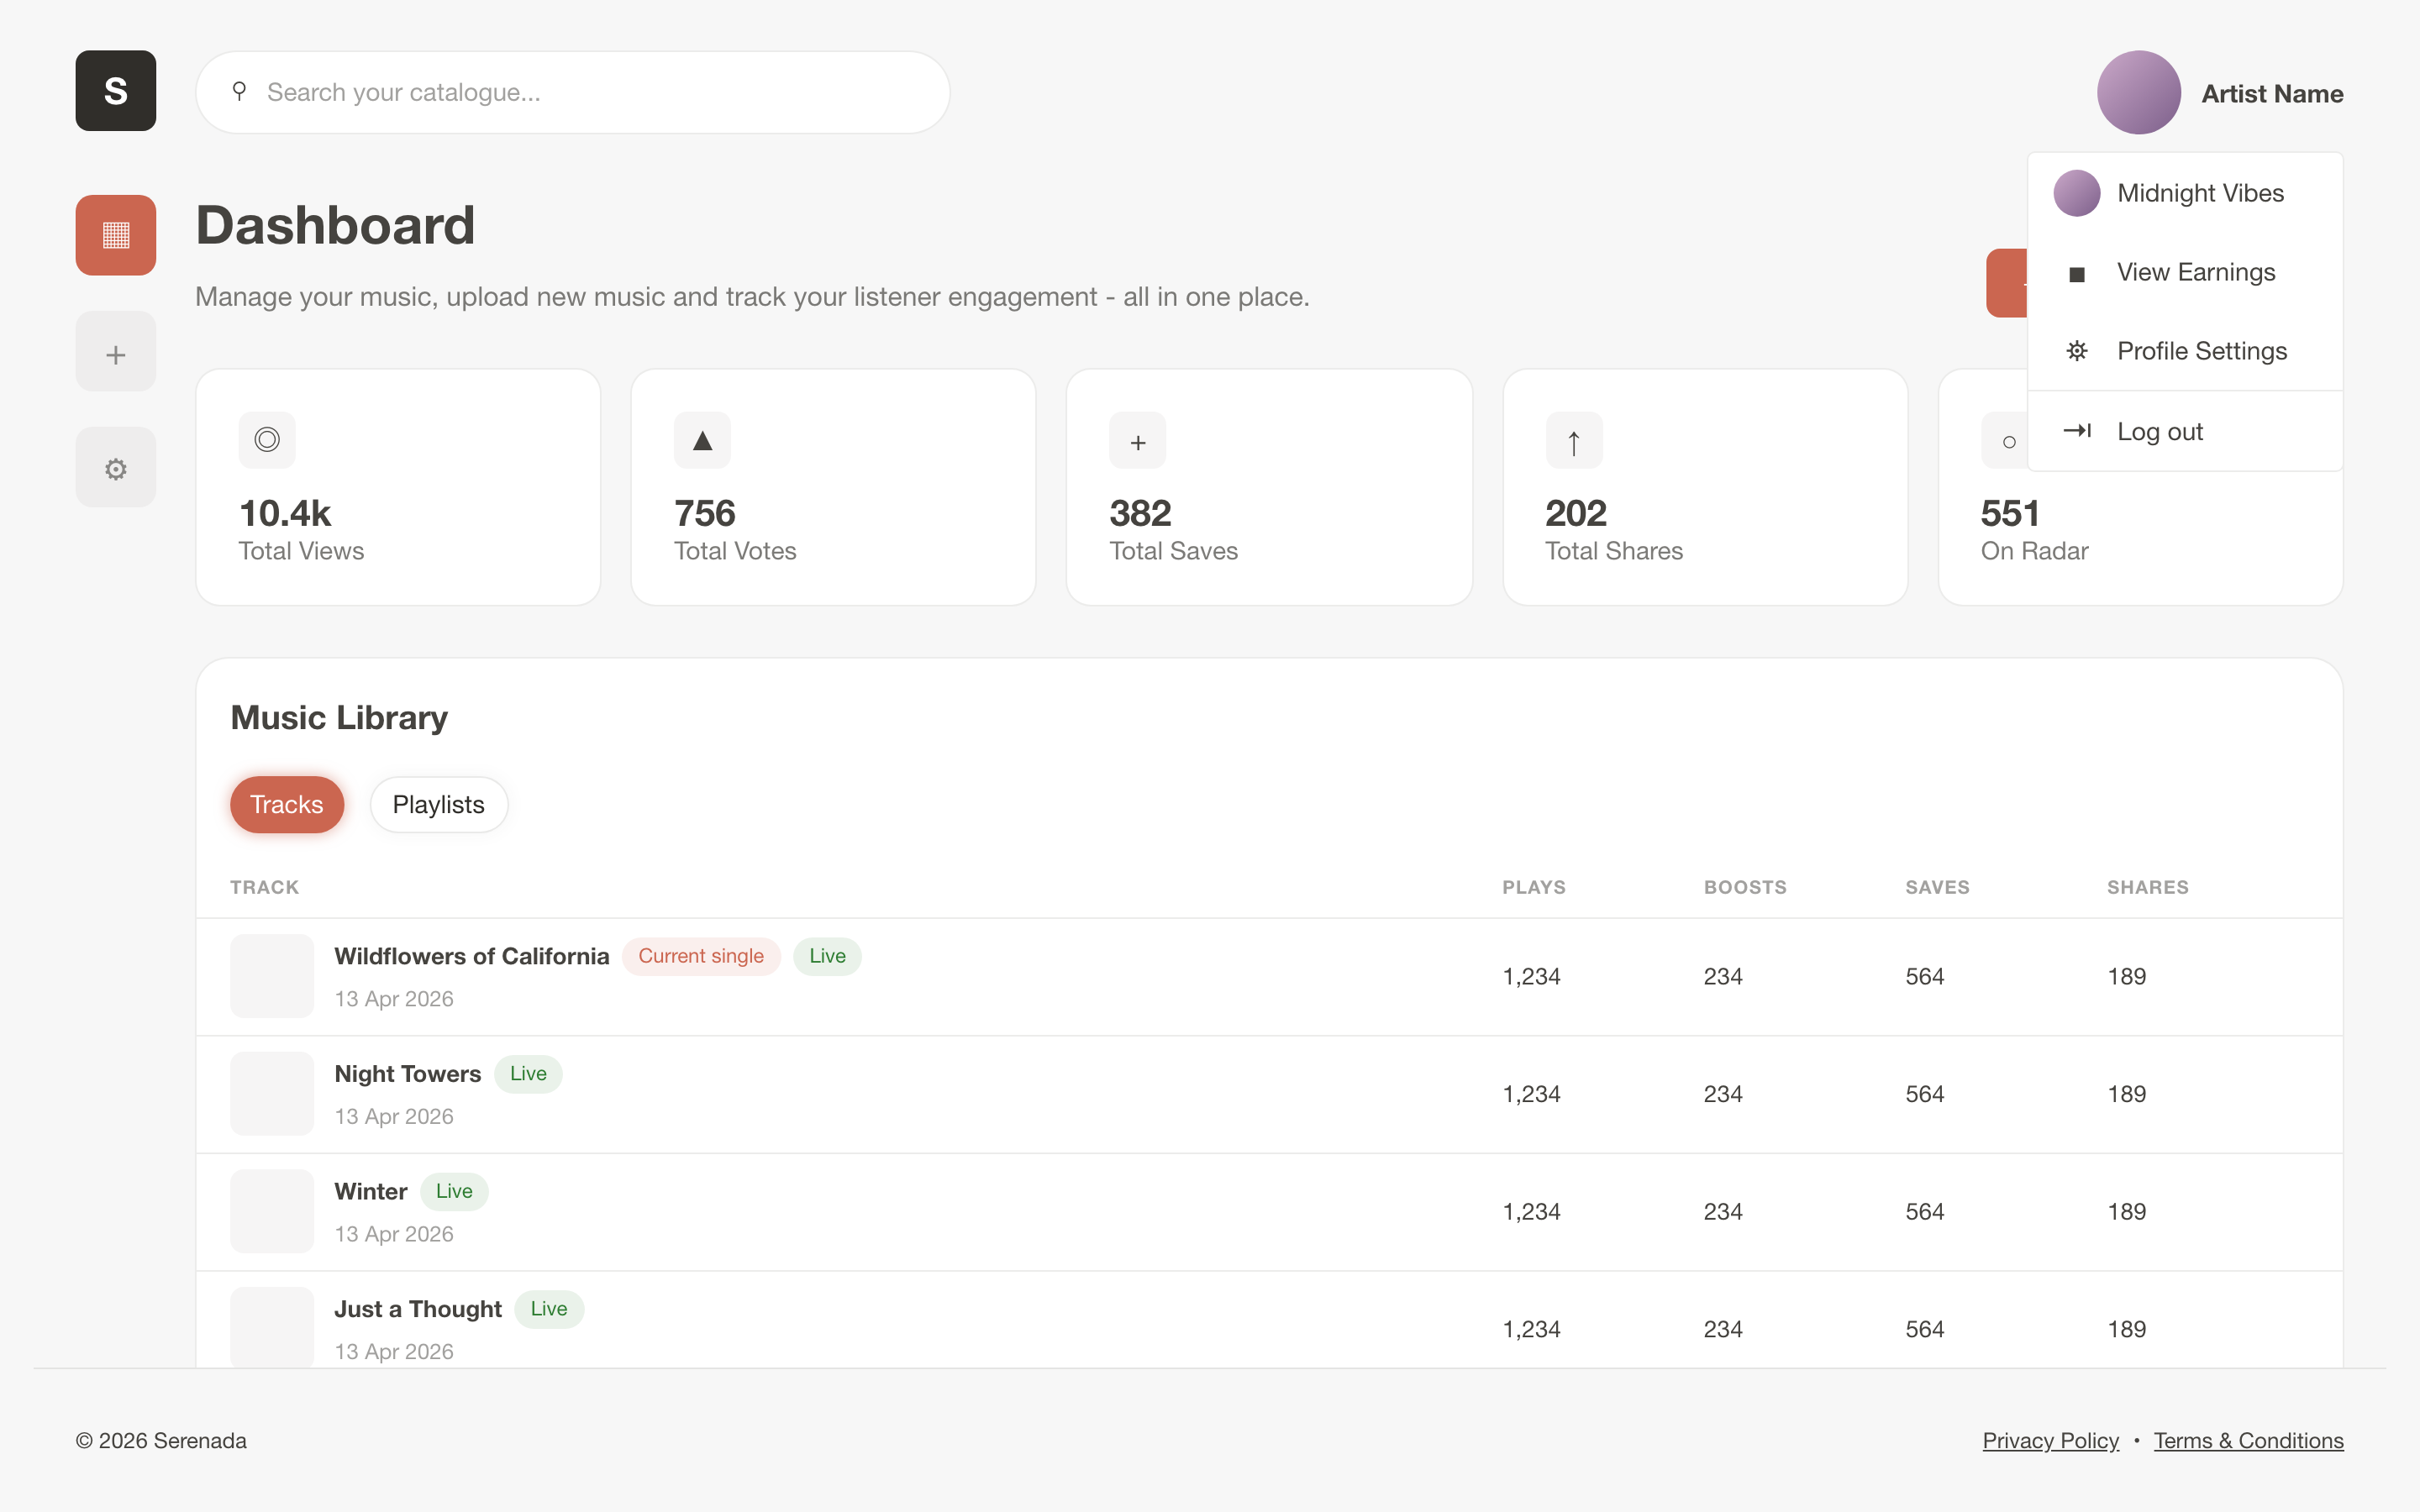Click the SHARES column header
The image size is (2420, 1512).
(2148, 887)
